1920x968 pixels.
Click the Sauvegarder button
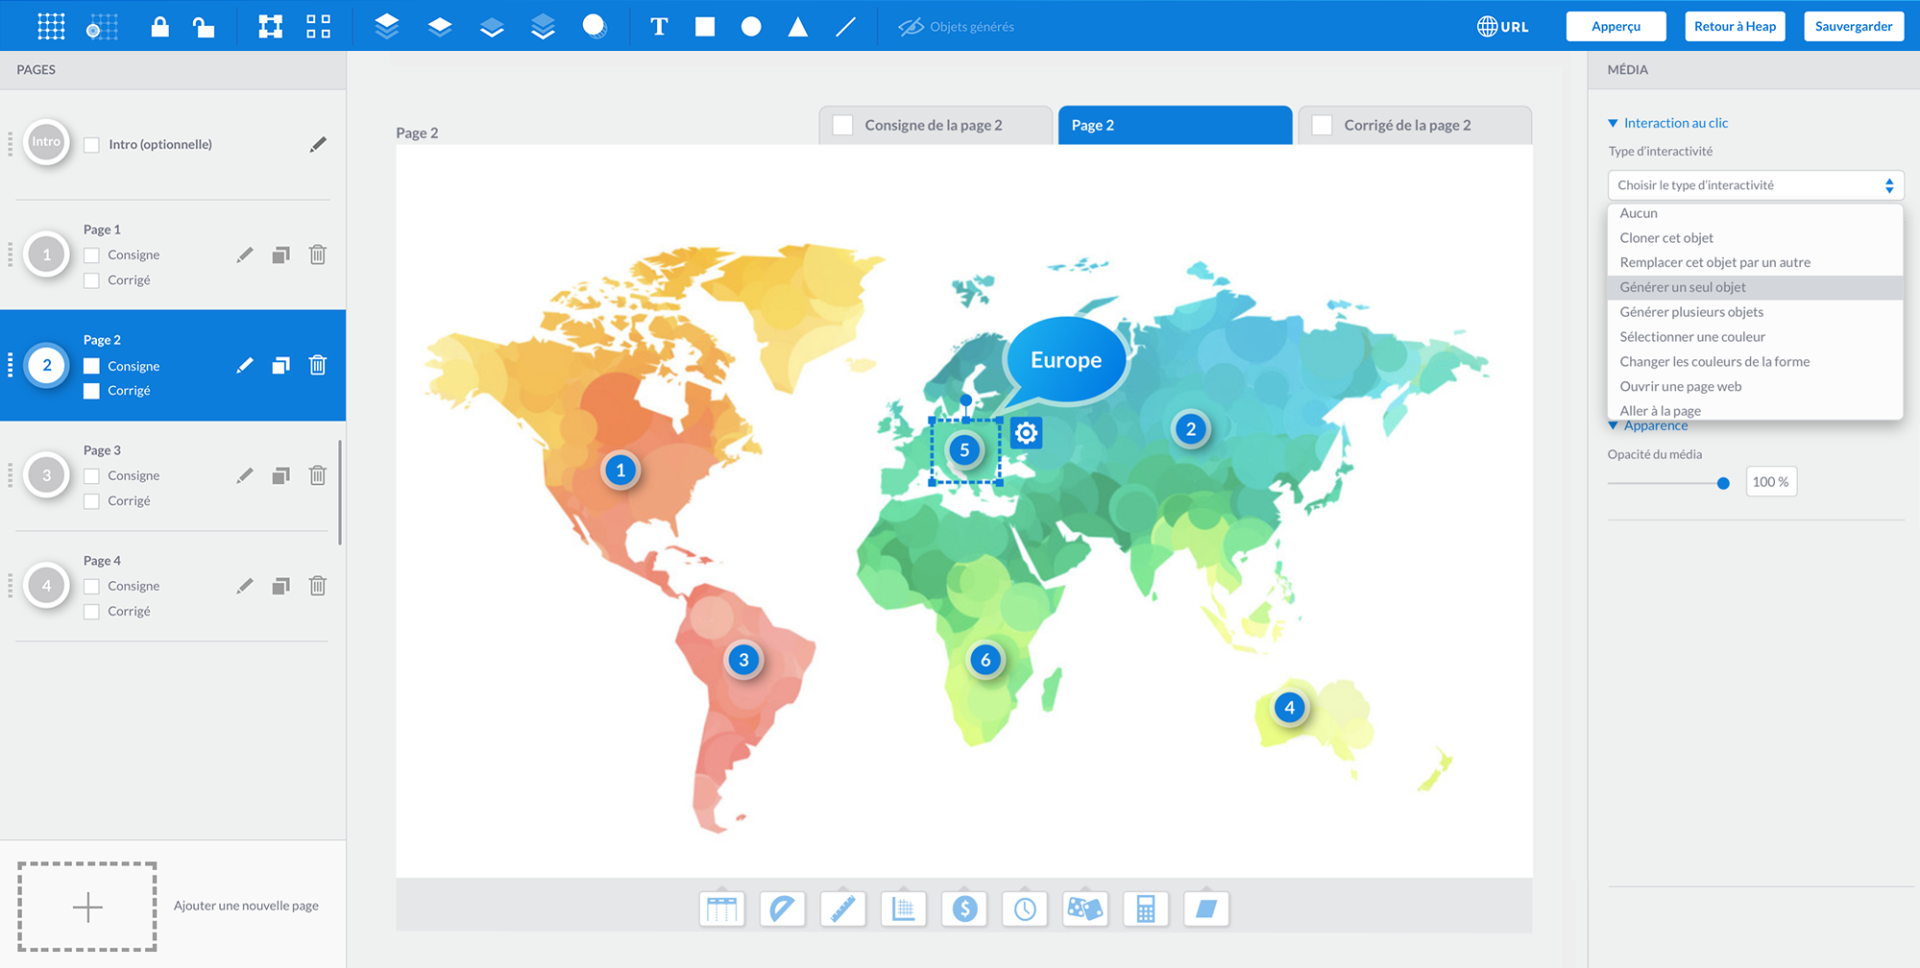tap(1853, 26)
